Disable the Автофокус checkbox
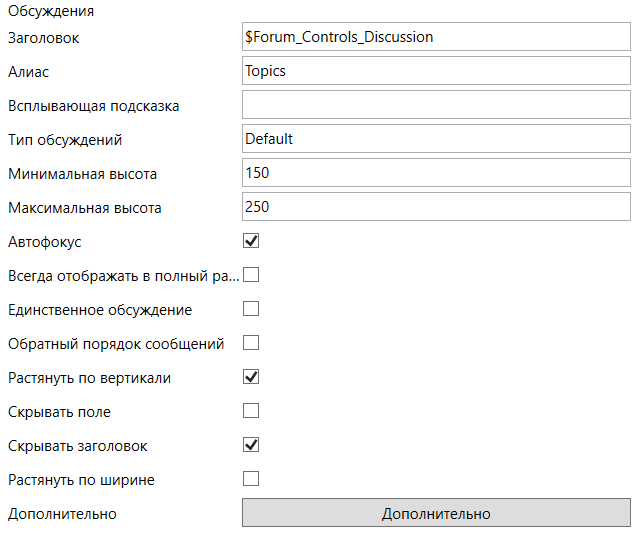The height and width of the screenshot is (542, 634). point(251,241)
